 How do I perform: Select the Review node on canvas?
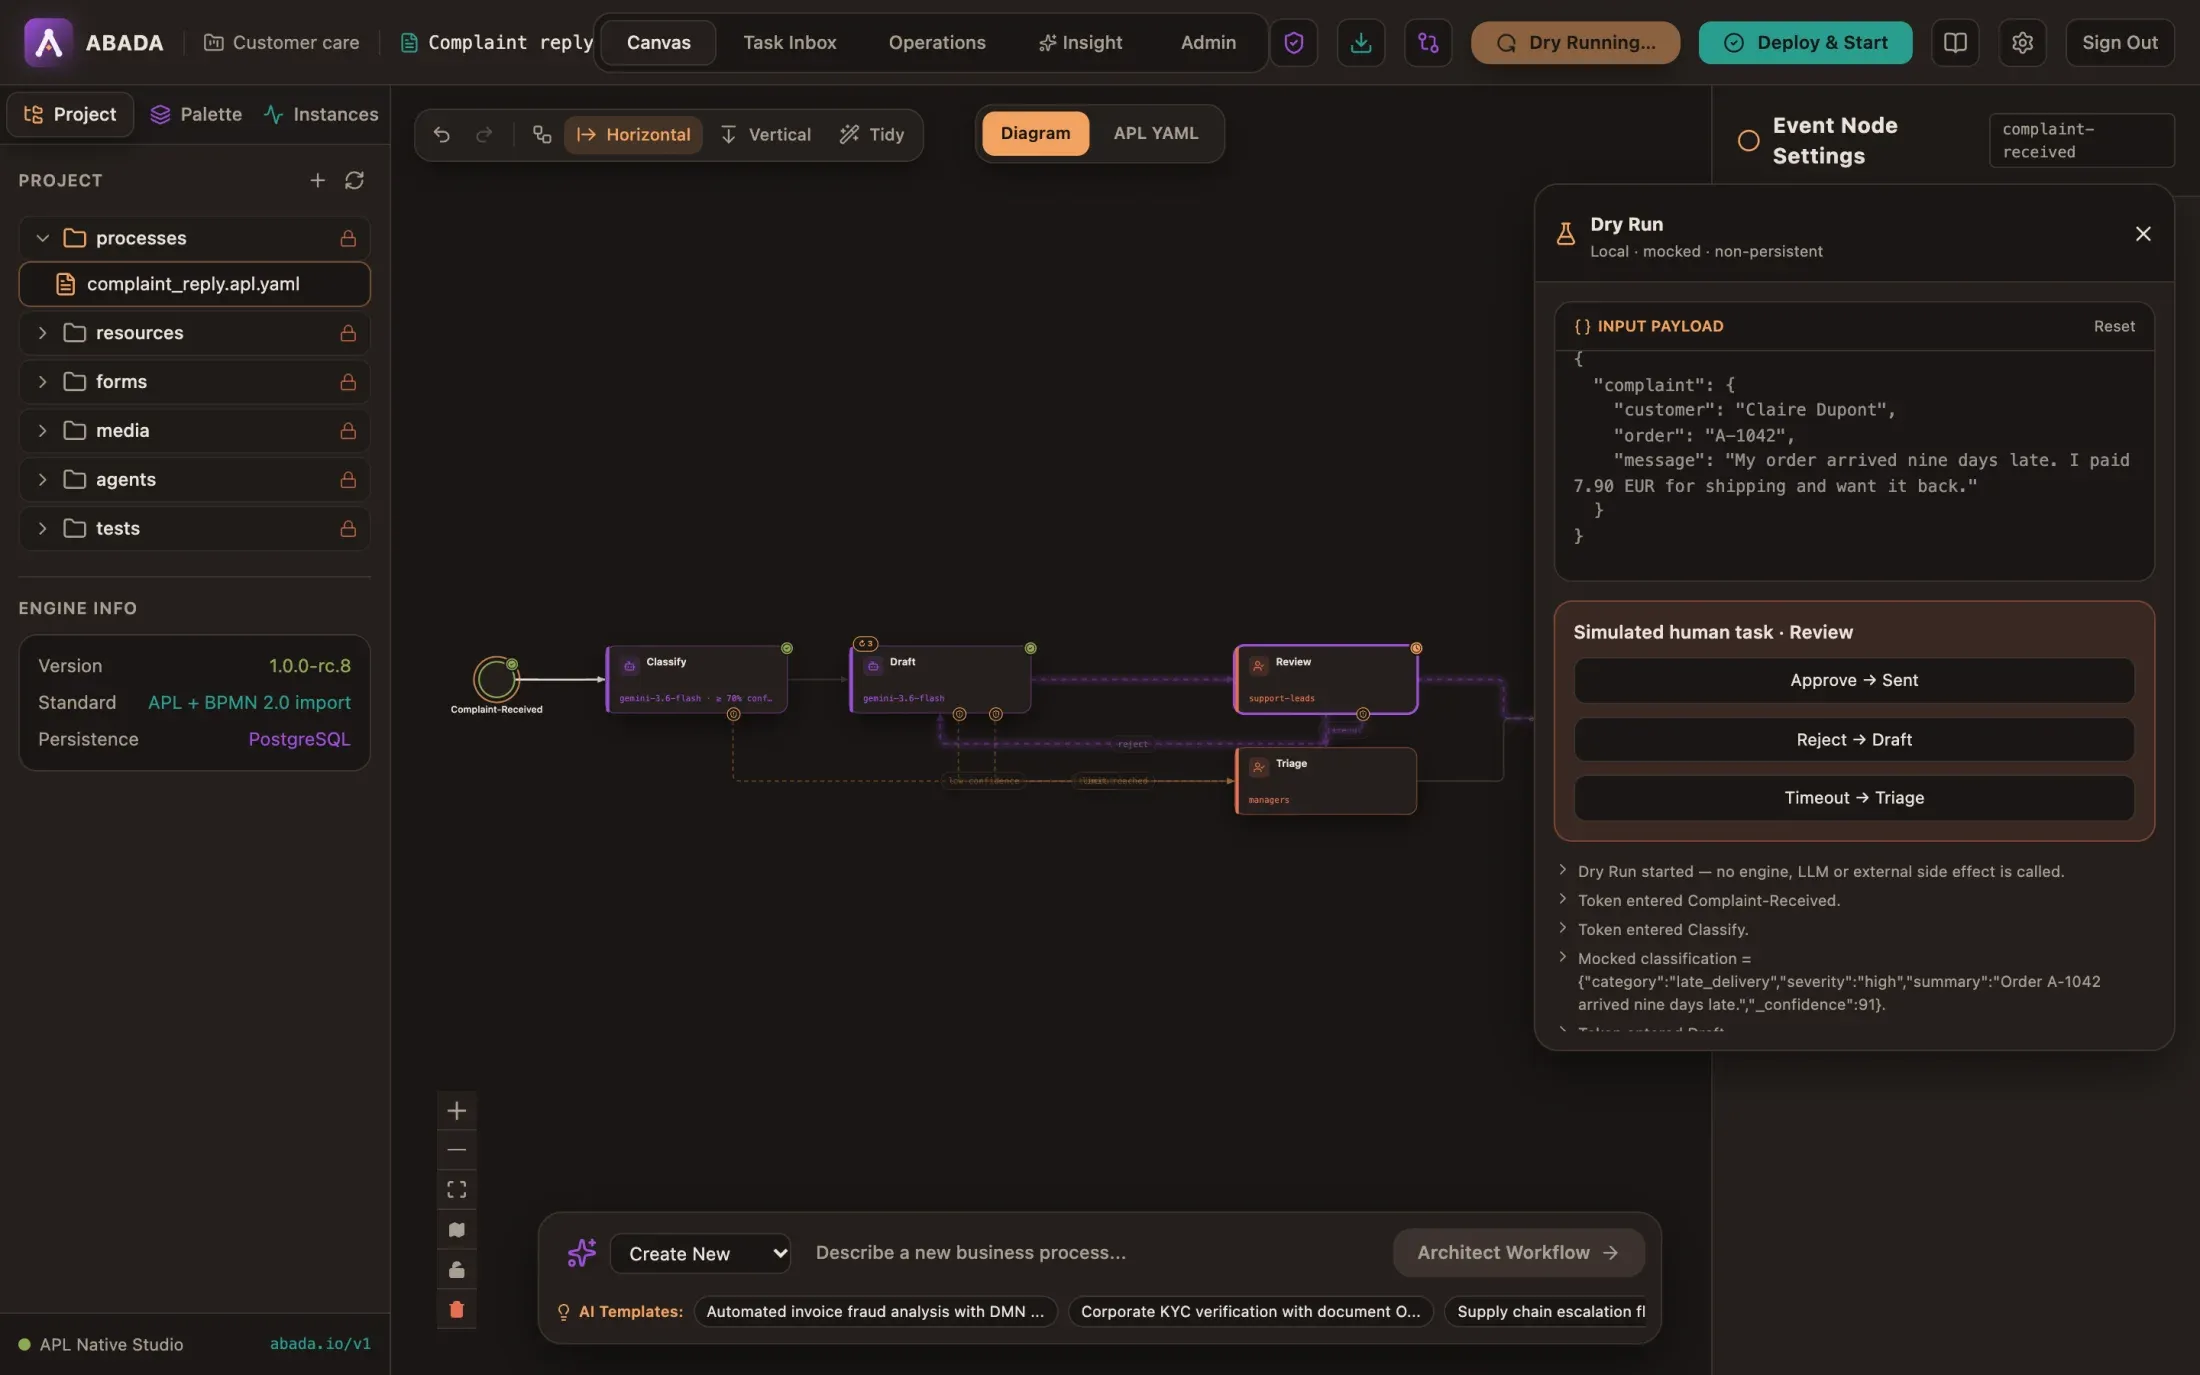point(1326,679)
